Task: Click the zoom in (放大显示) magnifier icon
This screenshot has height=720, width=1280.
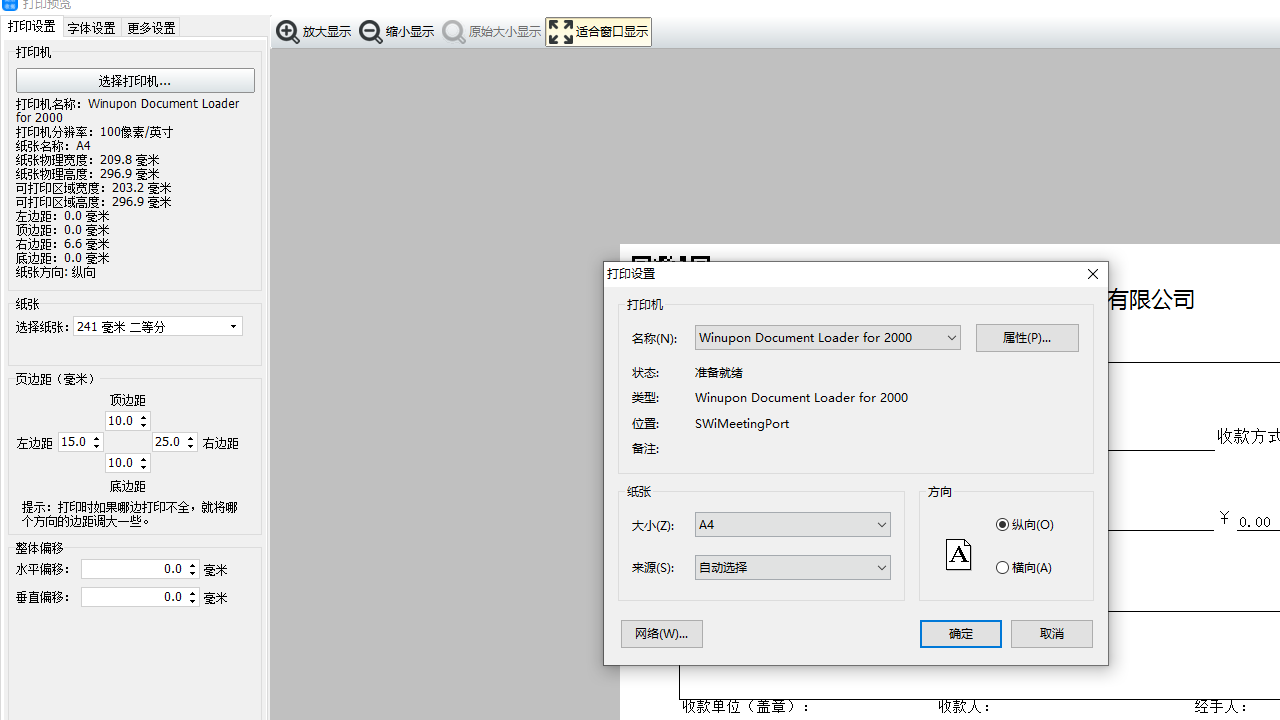Action: click(288, 32)
